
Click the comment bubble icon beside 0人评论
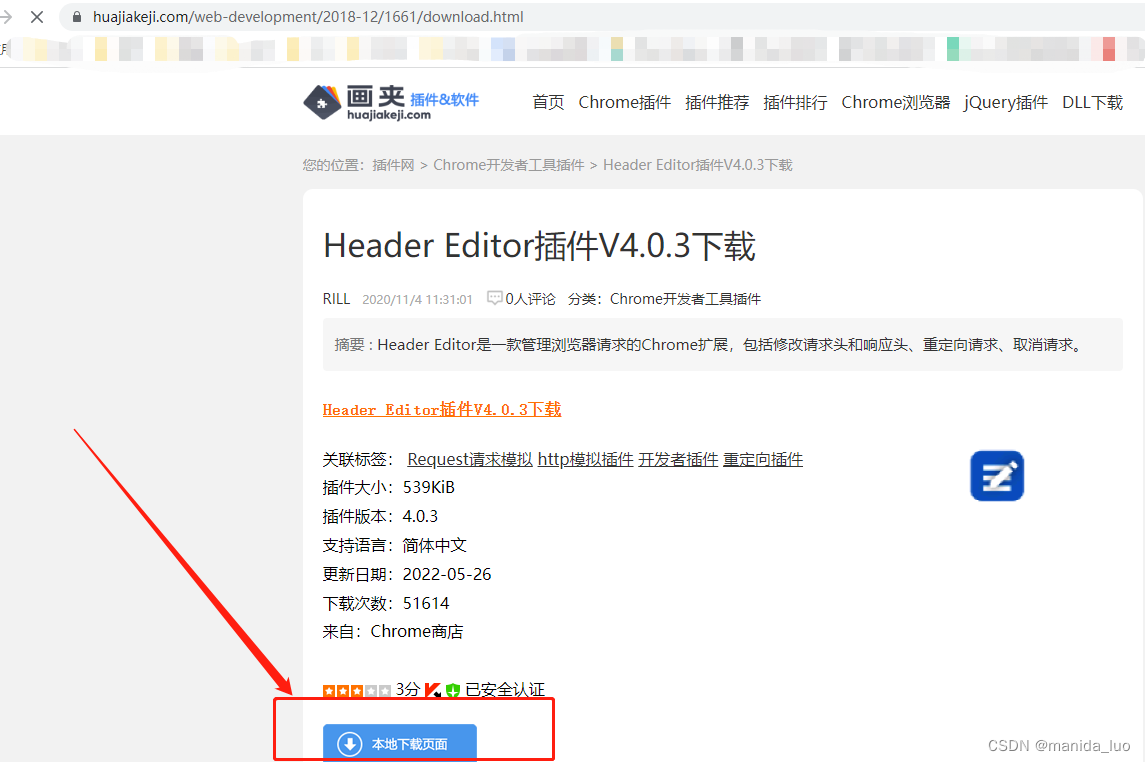(495, 297)
